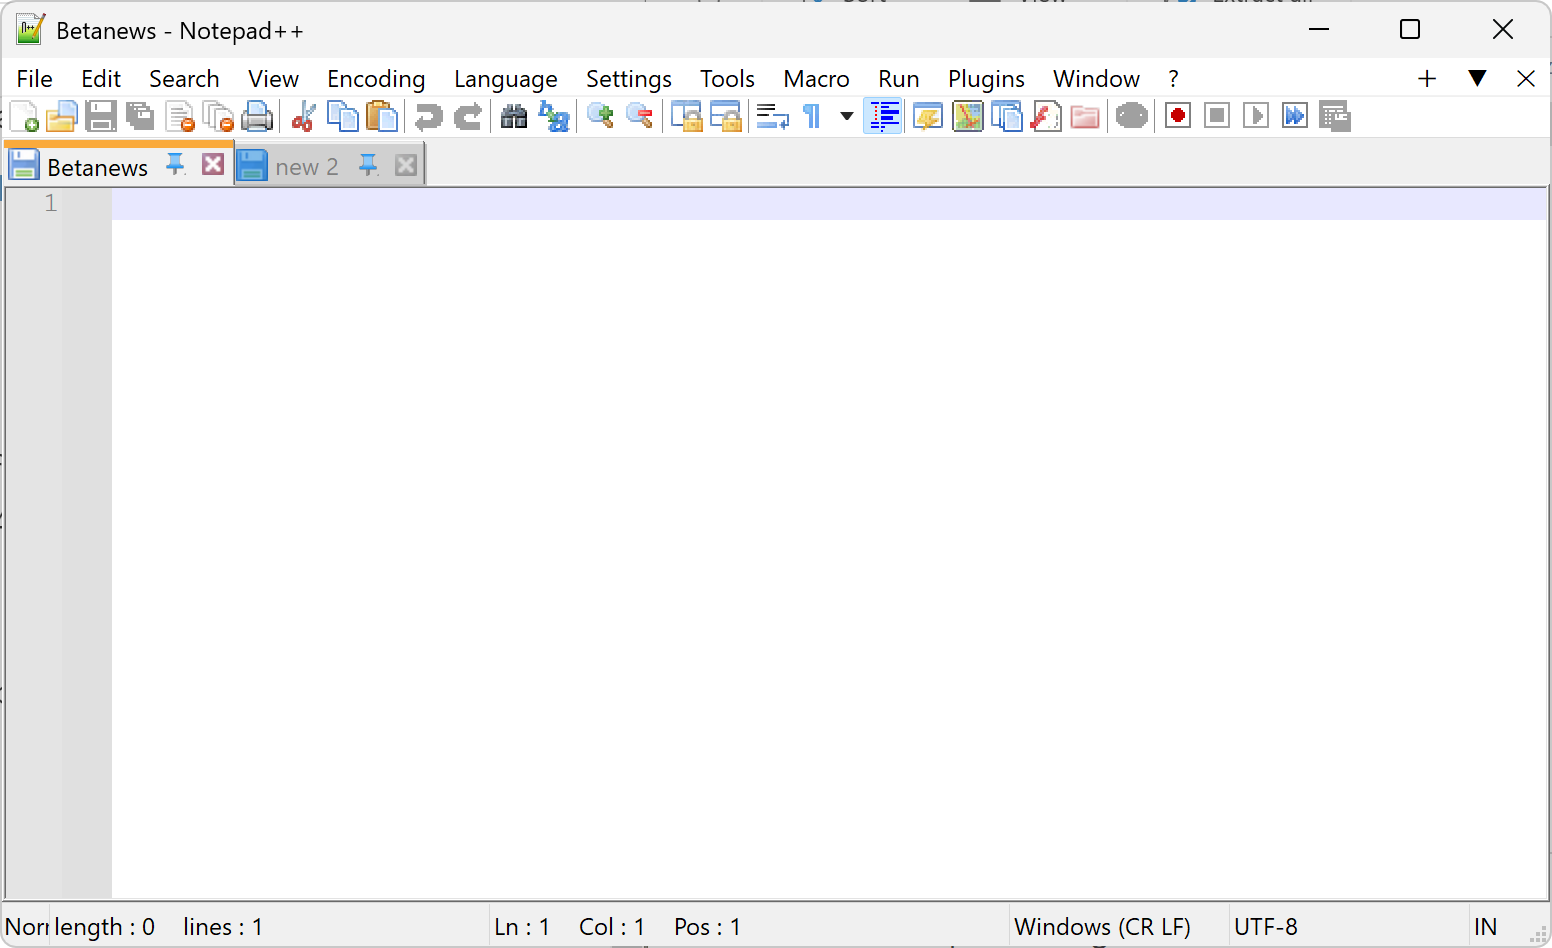Click the Document Map icon

tap(967, 117)
